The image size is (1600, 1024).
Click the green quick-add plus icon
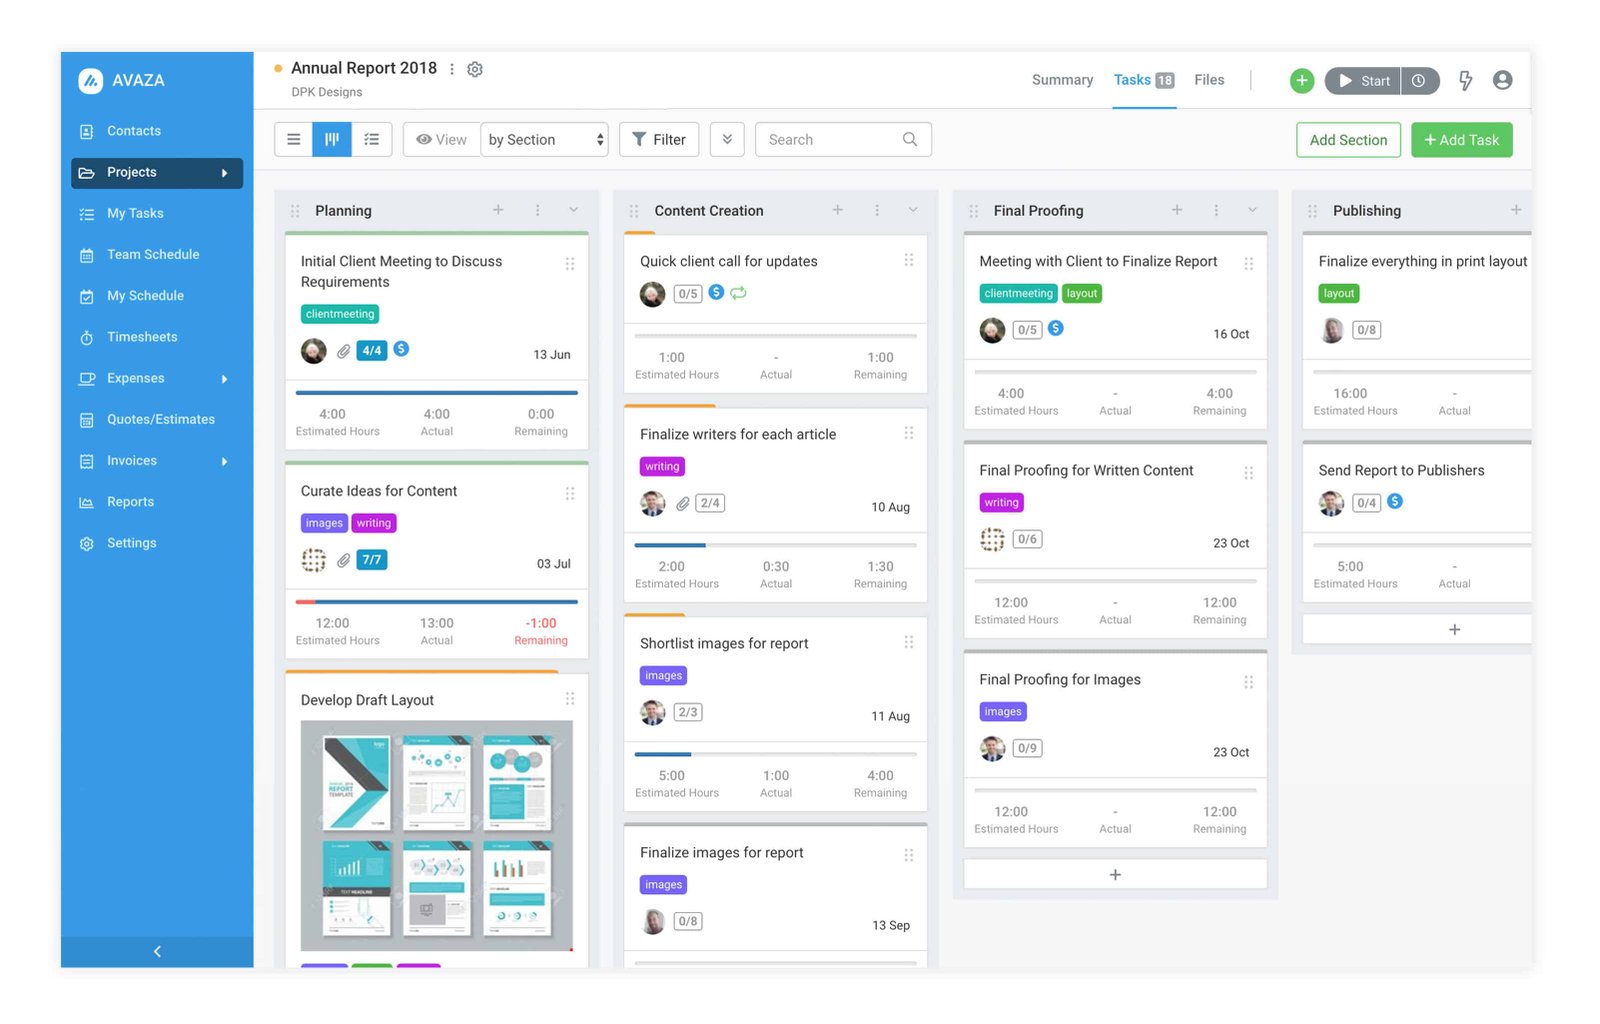click(x=1301, y=81)
